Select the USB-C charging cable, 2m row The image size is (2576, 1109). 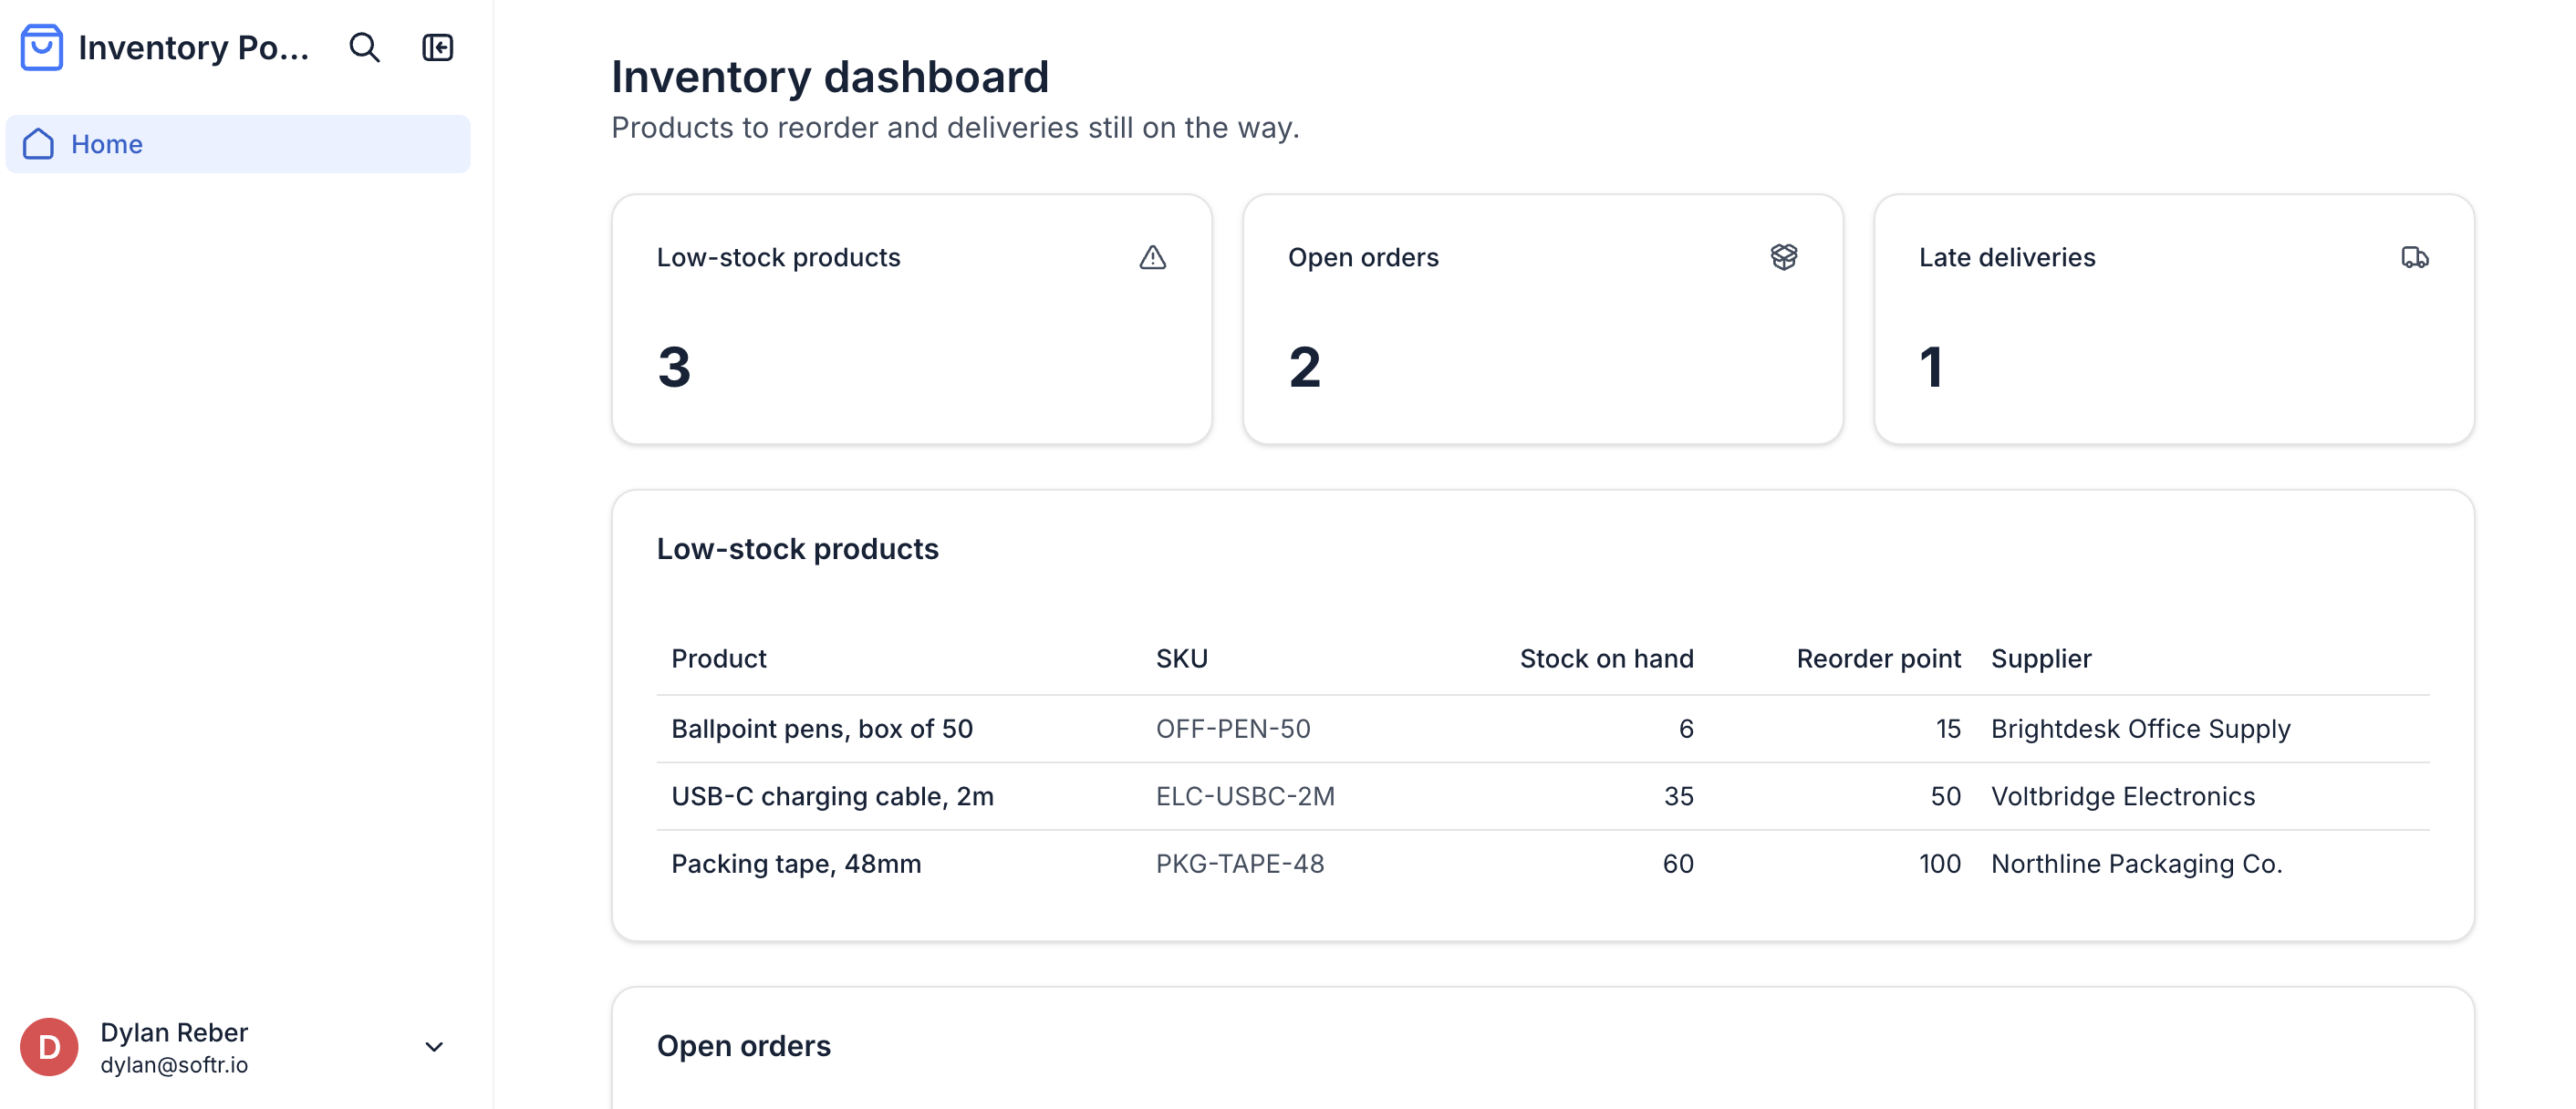pyautogui.click(x=1543, y=796)
